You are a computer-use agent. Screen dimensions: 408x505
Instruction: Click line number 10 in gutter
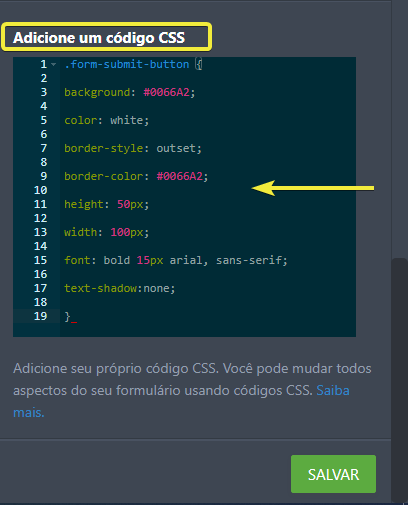(x=40, y=190)
